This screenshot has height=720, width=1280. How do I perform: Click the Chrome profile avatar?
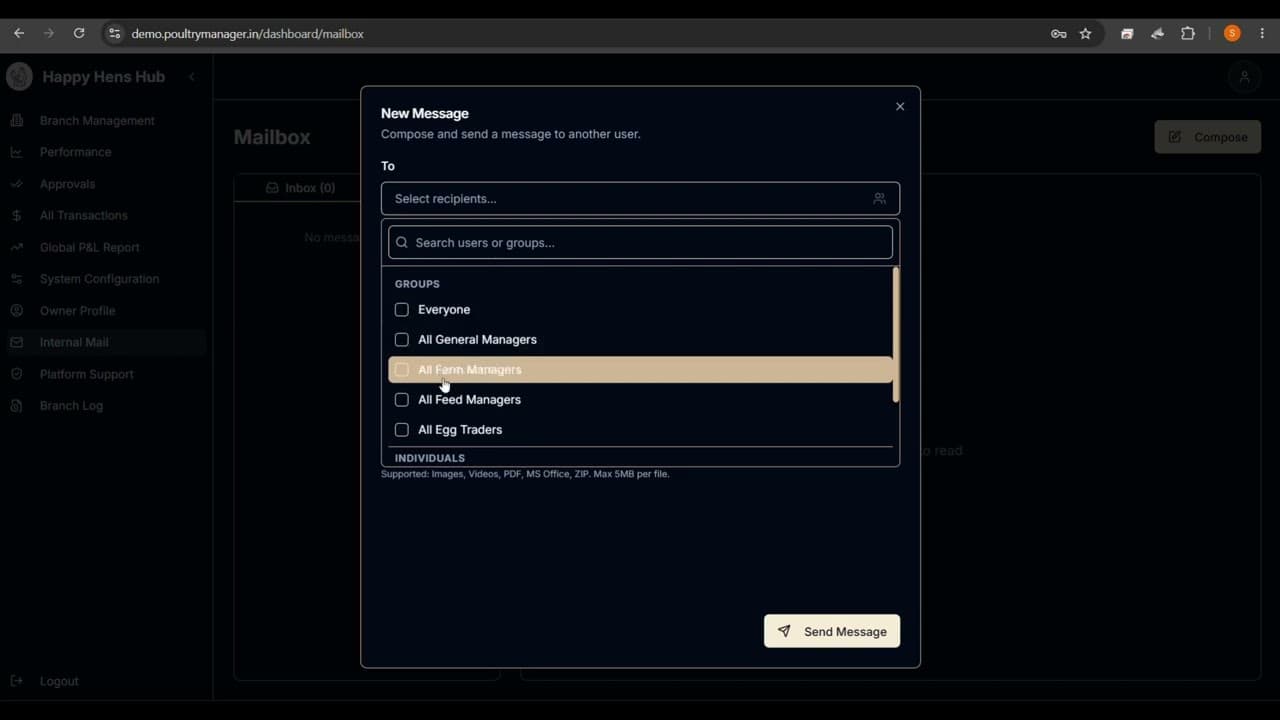[x=1232, y=34]
